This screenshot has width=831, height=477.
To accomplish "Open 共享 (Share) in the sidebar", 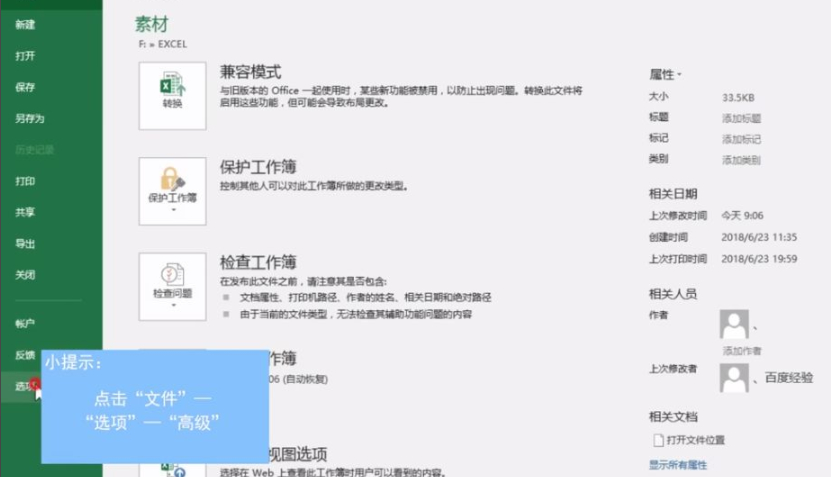I will [25, 212].
